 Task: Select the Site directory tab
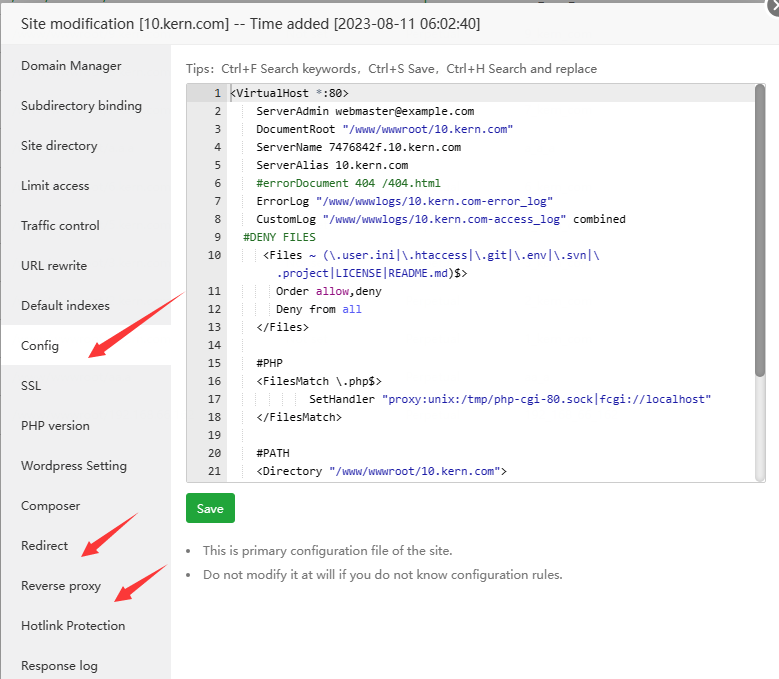(59, 146)
